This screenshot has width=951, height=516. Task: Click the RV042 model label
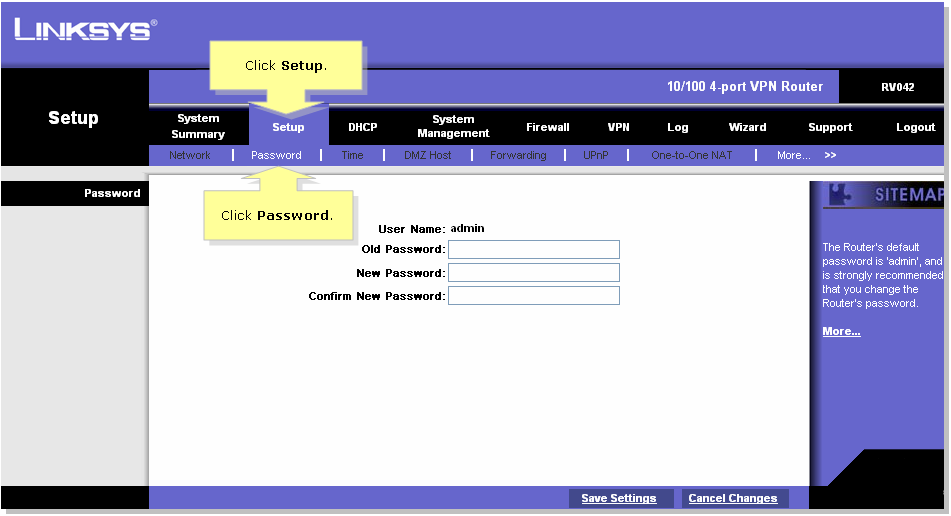point(898,87)
